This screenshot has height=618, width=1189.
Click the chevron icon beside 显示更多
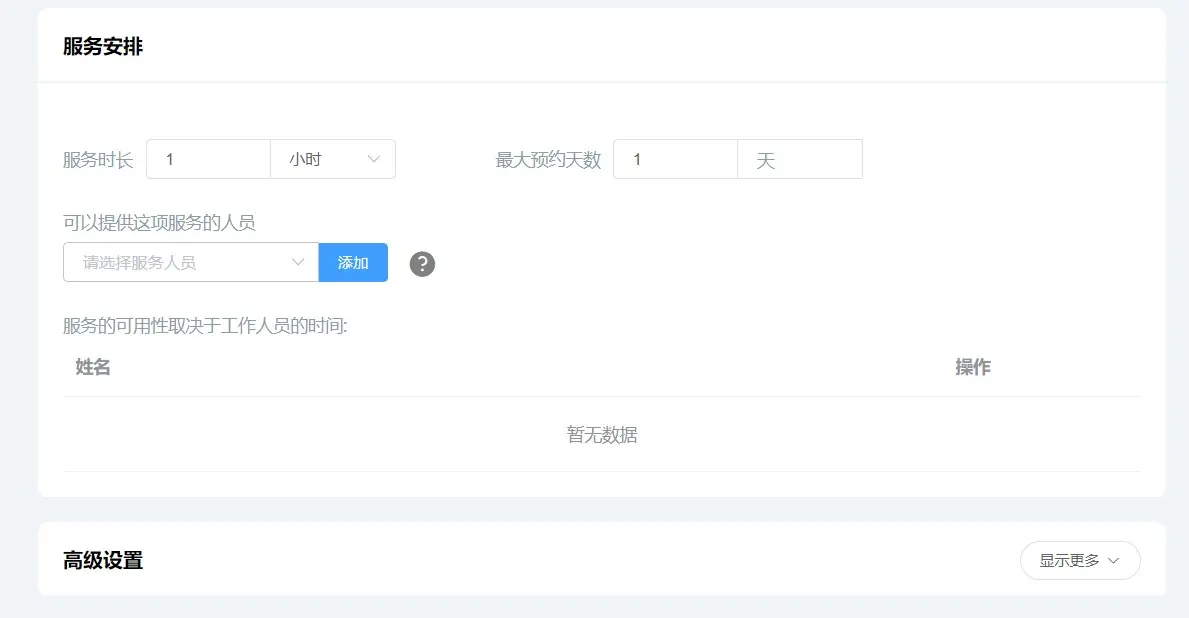click(x=1114, y=561)
